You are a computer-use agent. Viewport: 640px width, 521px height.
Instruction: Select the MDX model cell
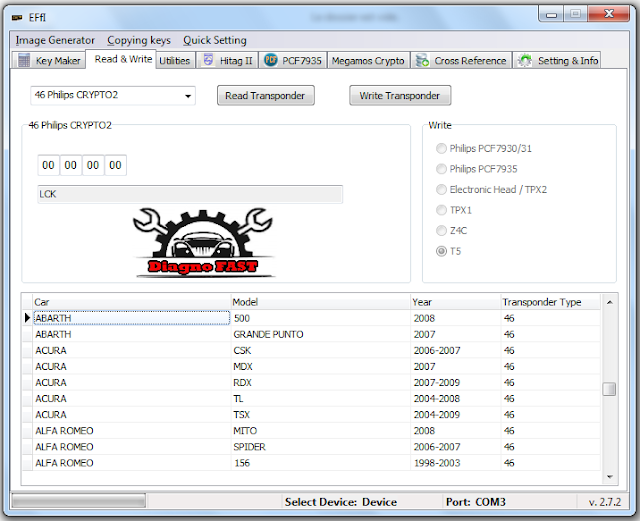click(x=320, y=367)
